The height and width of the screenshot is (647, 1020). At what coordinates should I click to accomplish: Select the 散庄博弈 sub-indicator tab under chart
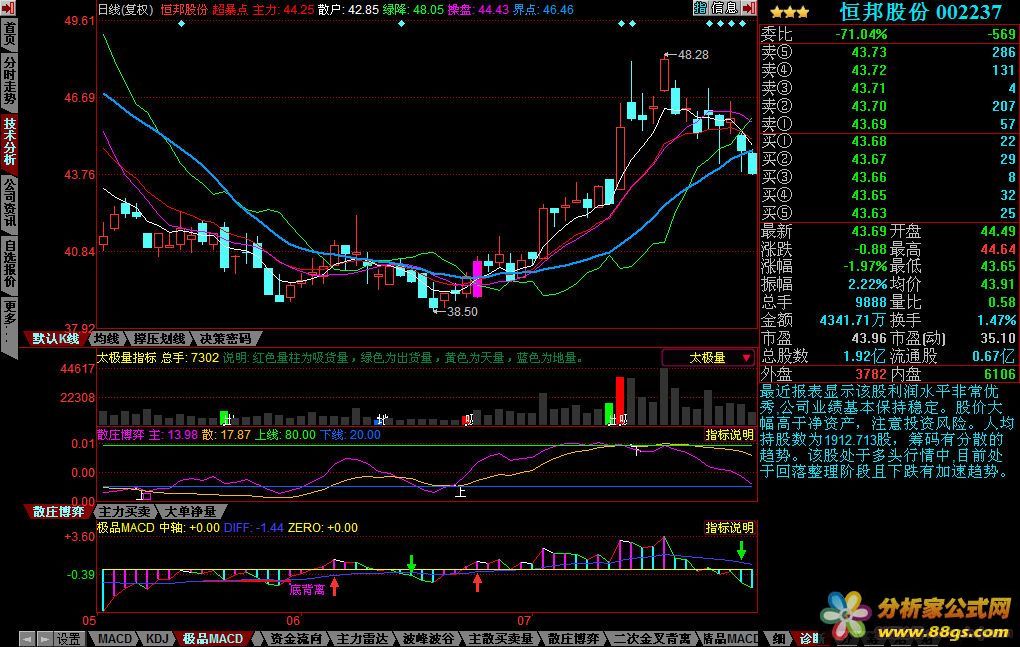58,512
